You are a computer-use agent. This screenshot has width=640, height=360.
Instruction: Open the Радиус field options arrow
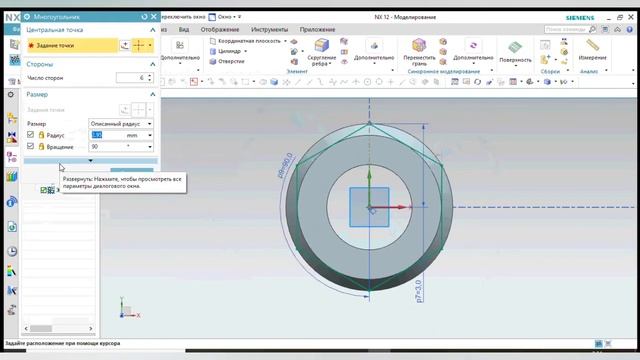(150, 135)
